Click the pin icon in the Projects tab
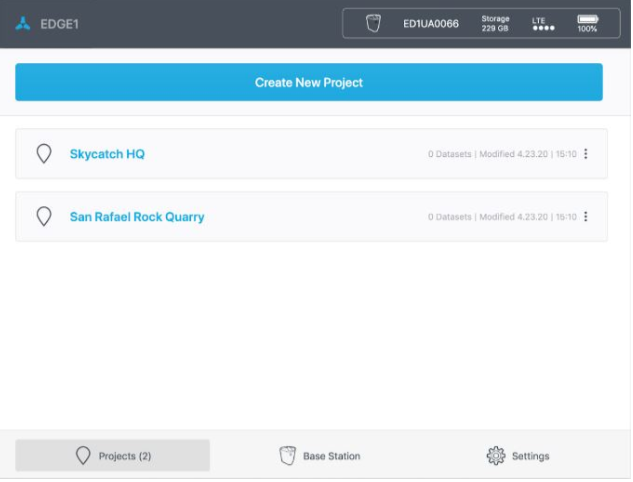This screenshot has height=482, width=633. point(83,455)
